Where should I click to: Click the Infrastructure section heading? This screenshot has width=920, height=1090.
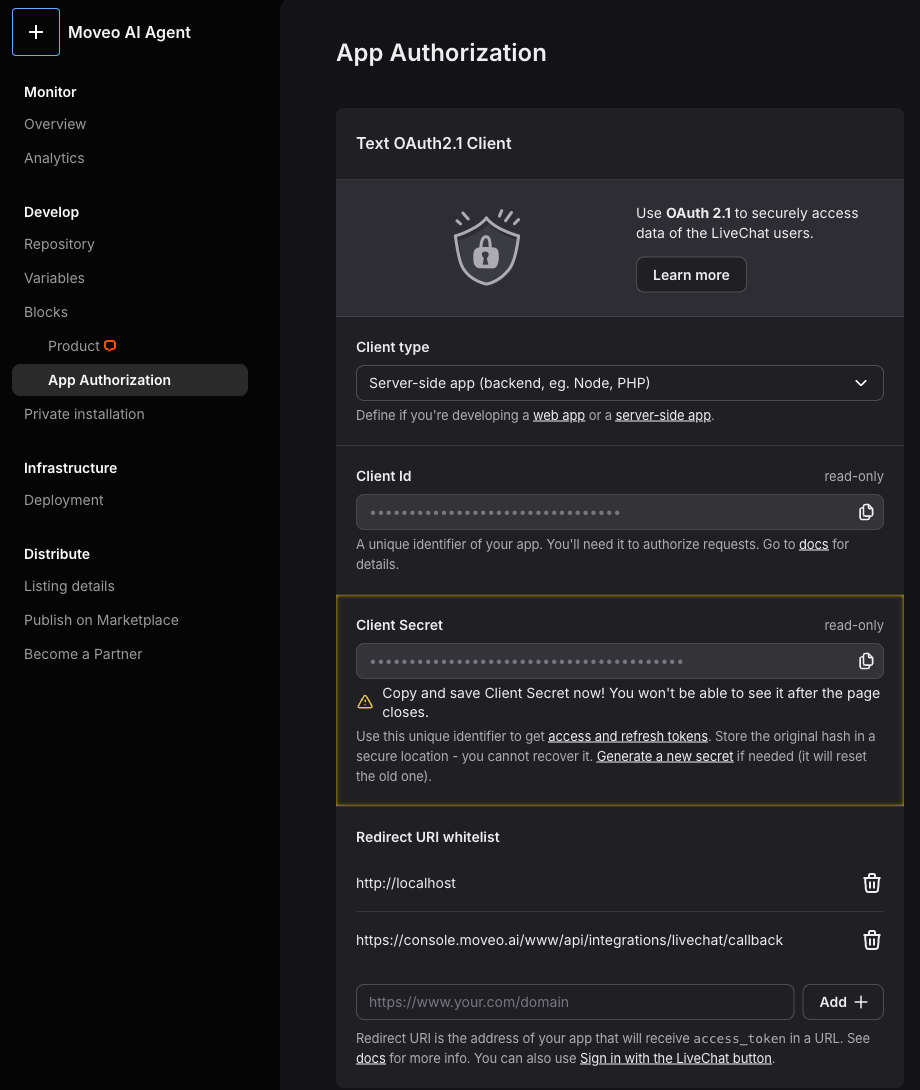(70, 469)
